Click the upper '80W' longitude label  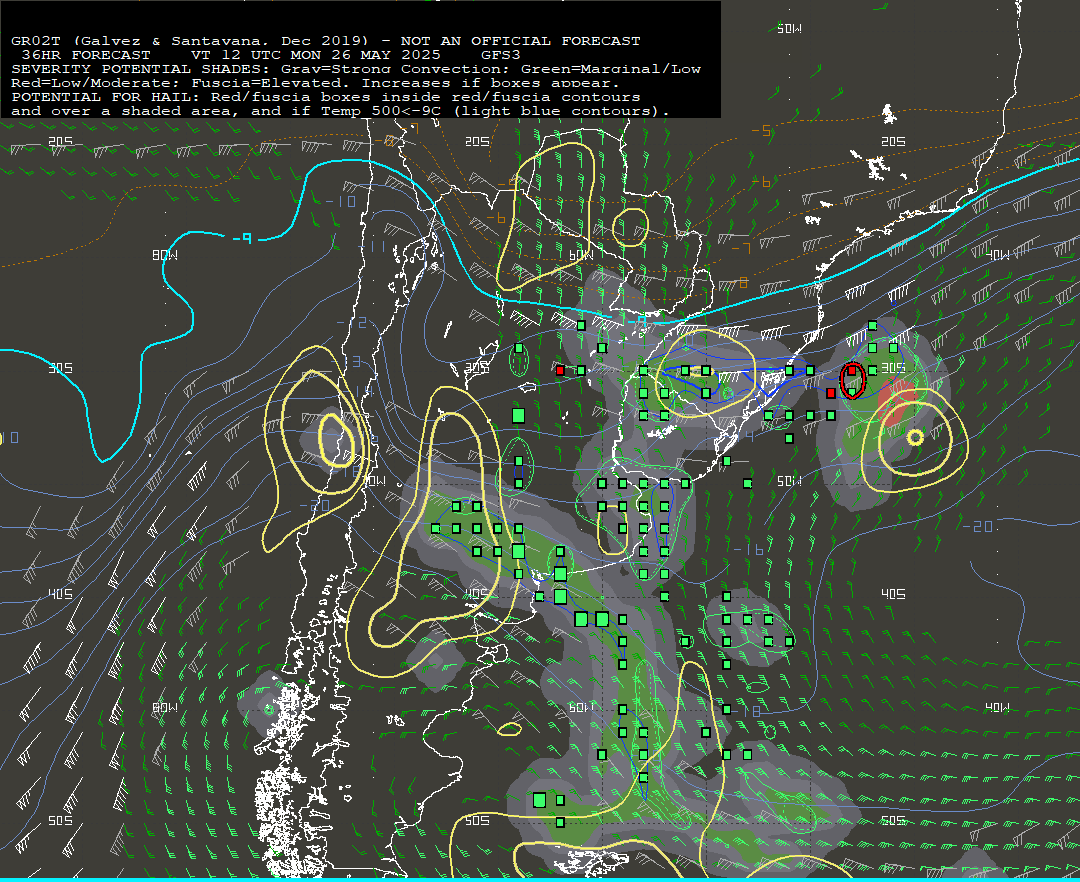pos(165,255)
